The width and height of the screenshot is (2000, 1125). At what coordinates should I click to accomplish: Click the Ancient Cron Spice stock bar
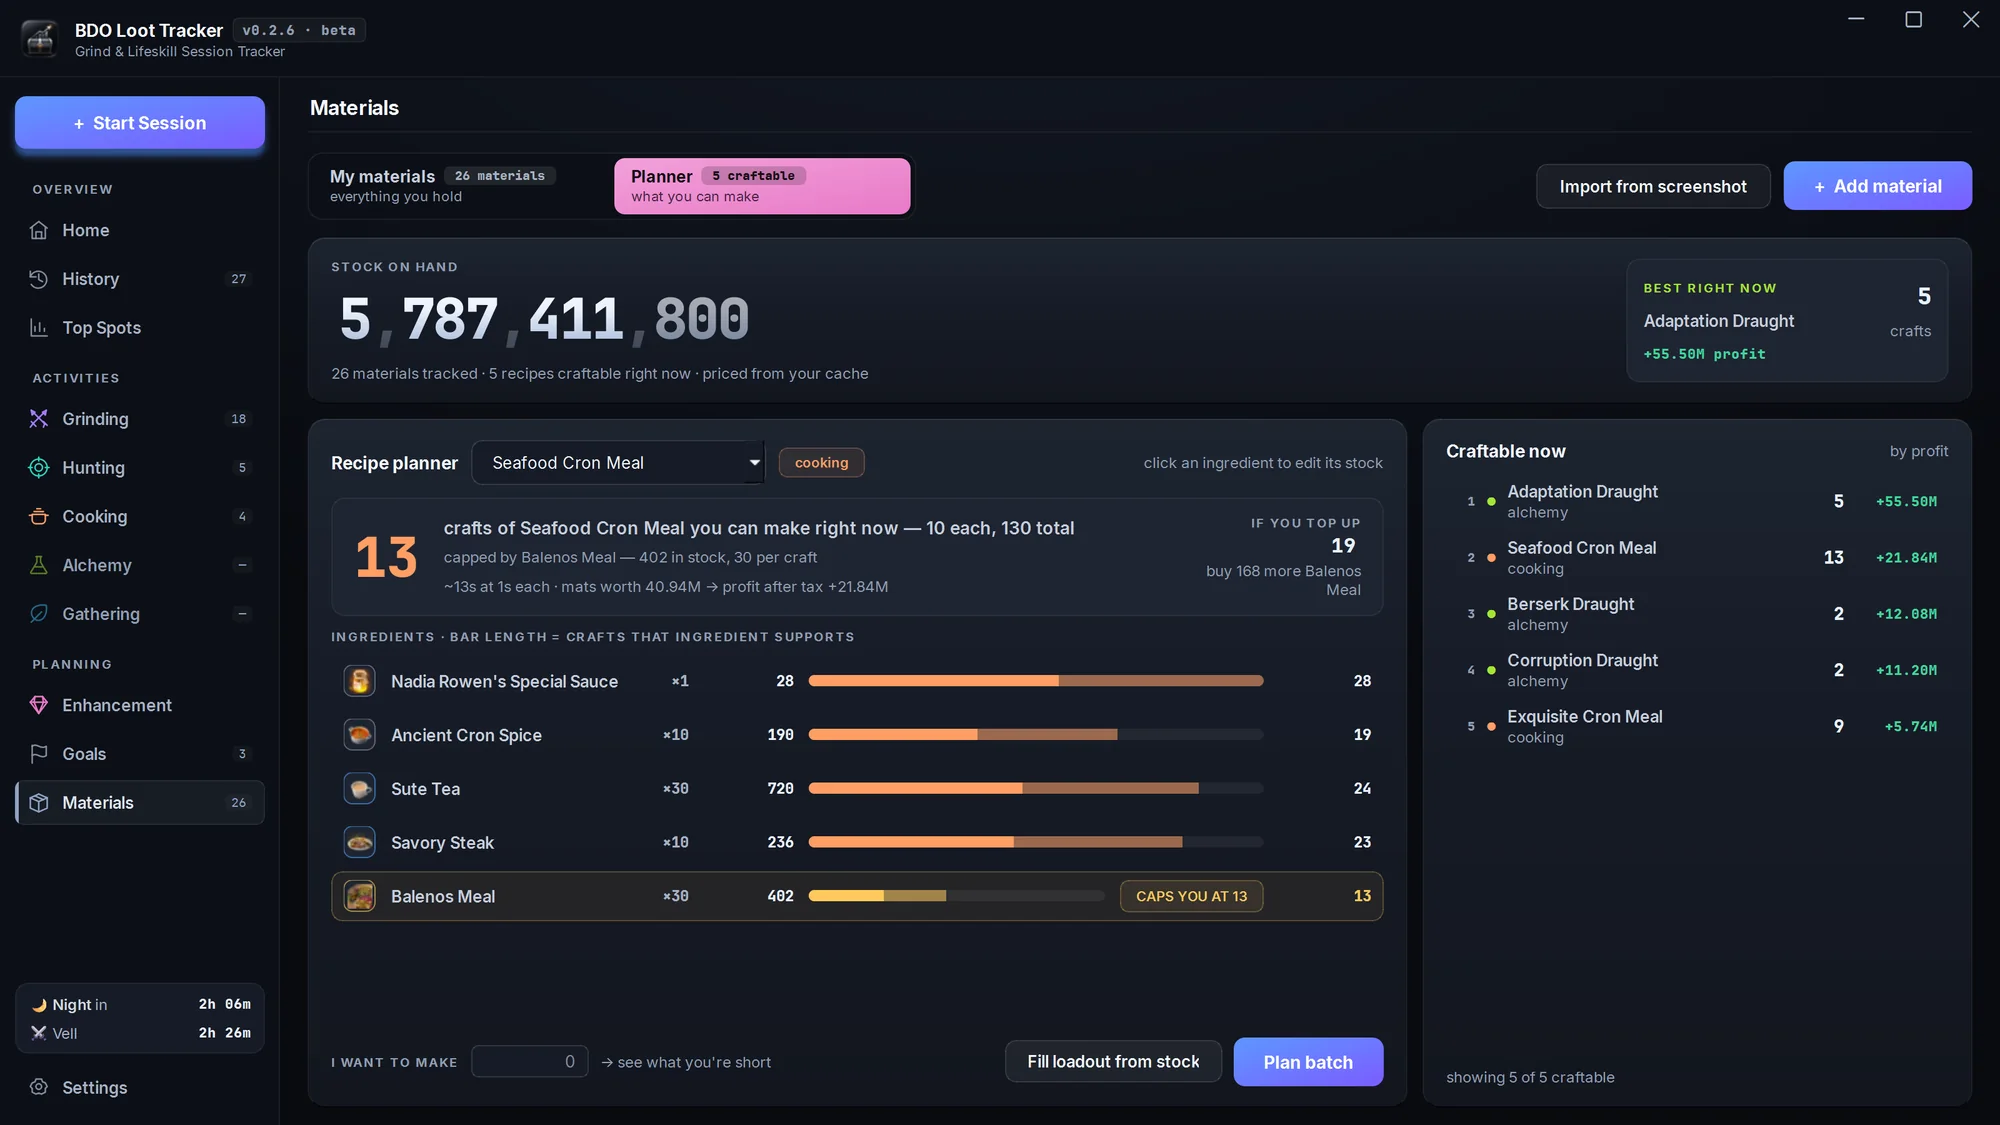pyautogui.click(x=1036, y=735)
